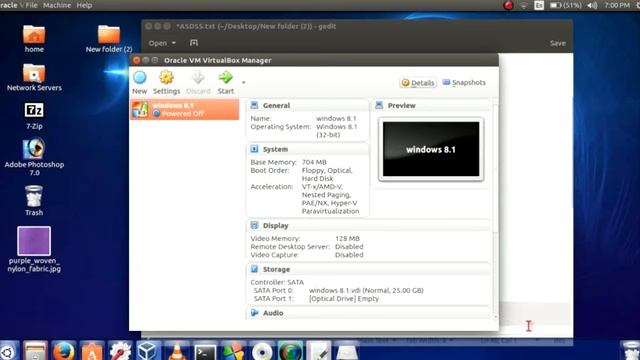Open System Settings wrench-gear dock icon
The height and width of the screenshot is (360, 640).
[120, 351]
